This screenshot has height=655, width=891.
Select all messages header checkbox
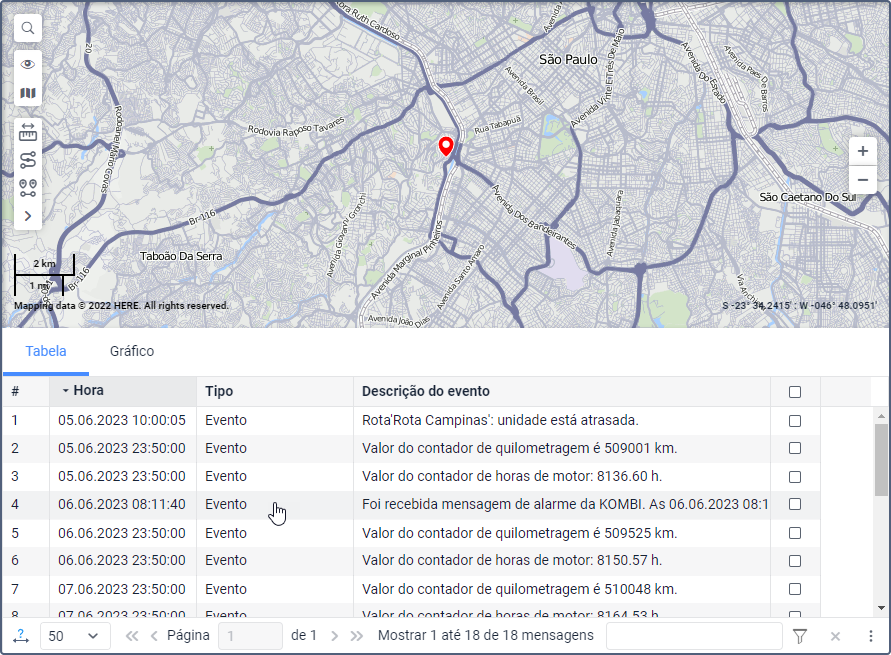[x=795, y=392]
